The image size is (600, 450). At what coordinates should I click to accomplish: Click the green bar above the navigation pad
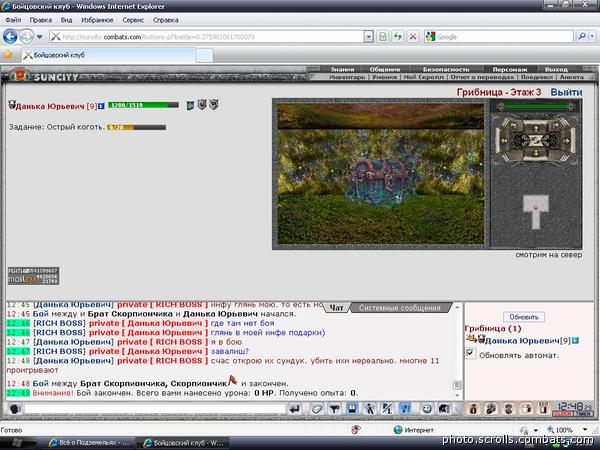pyautogui.click(x=536, y=107)
